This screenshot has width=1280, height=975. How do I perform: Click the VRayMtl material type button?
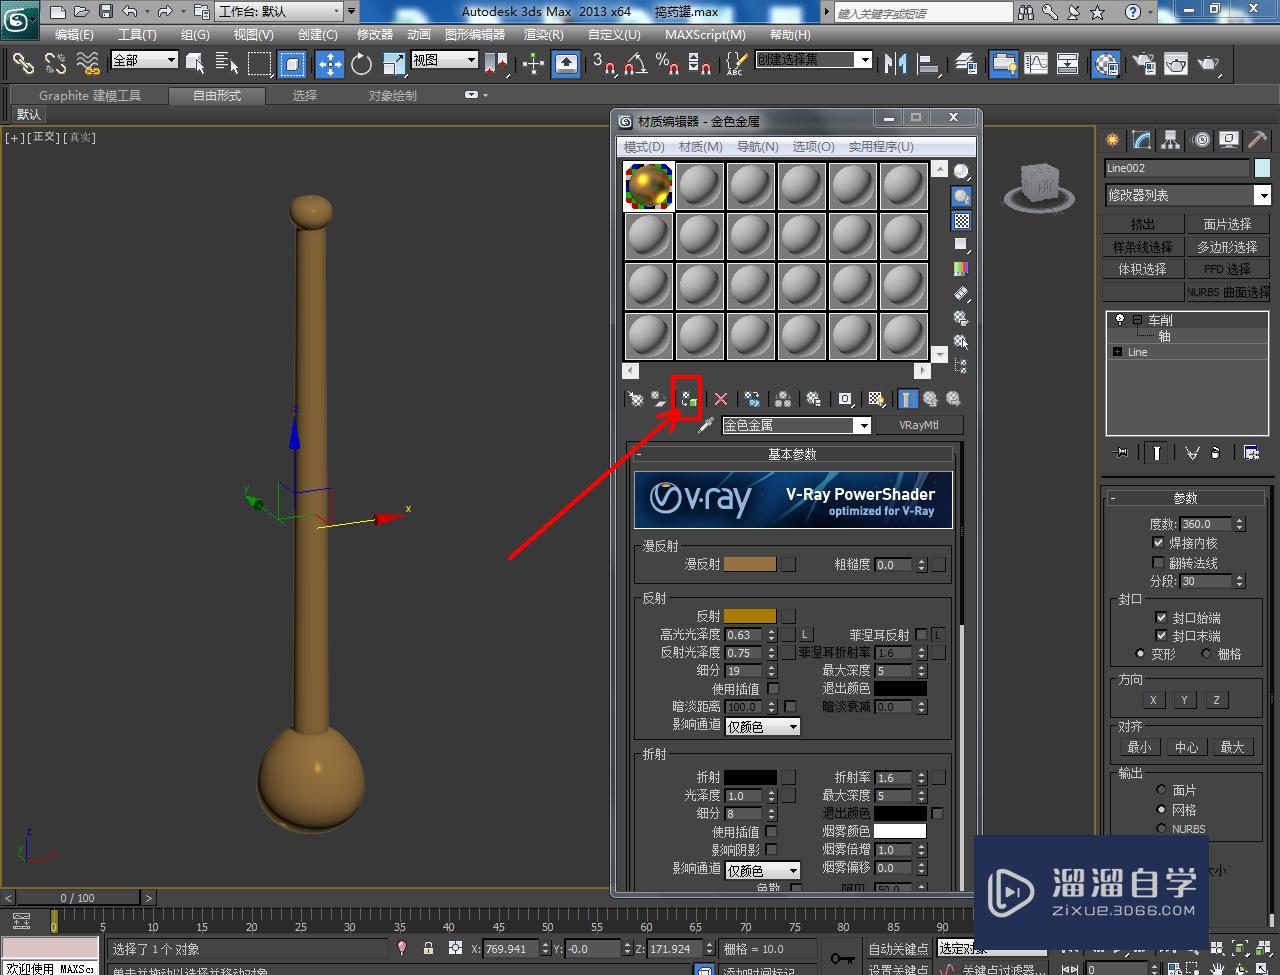coord(919,425)
